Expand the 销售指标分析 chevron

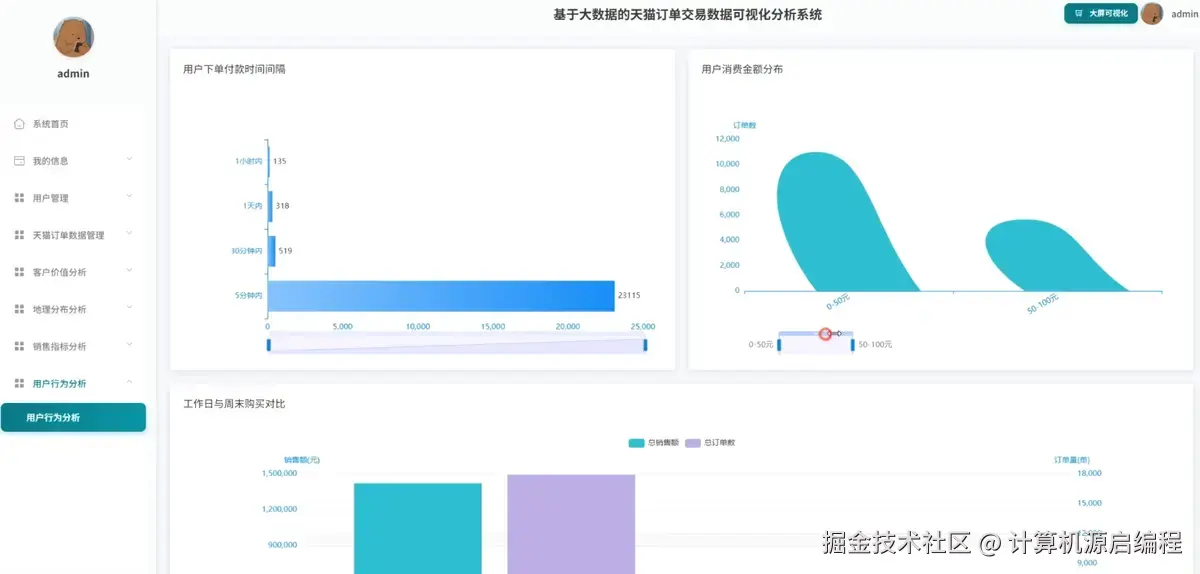[130, 345]
